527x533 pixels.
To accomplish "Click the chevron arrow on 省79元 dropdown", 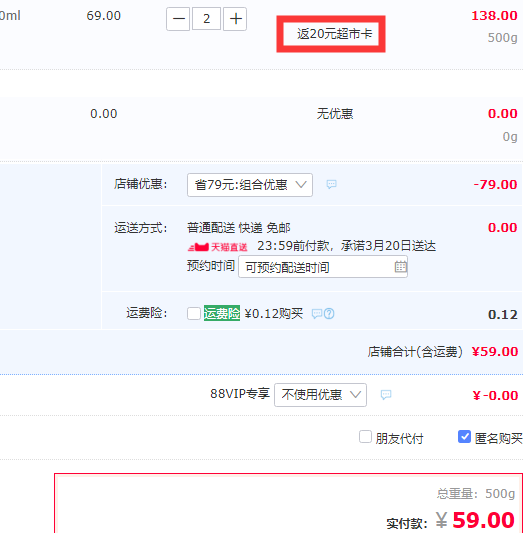I will pos(301,185).
